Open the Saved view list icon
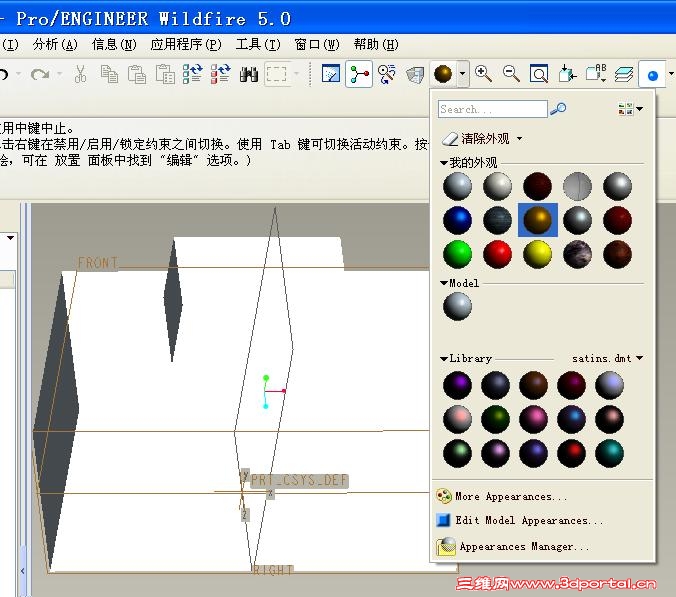676x597 pixels. point(596,73)
